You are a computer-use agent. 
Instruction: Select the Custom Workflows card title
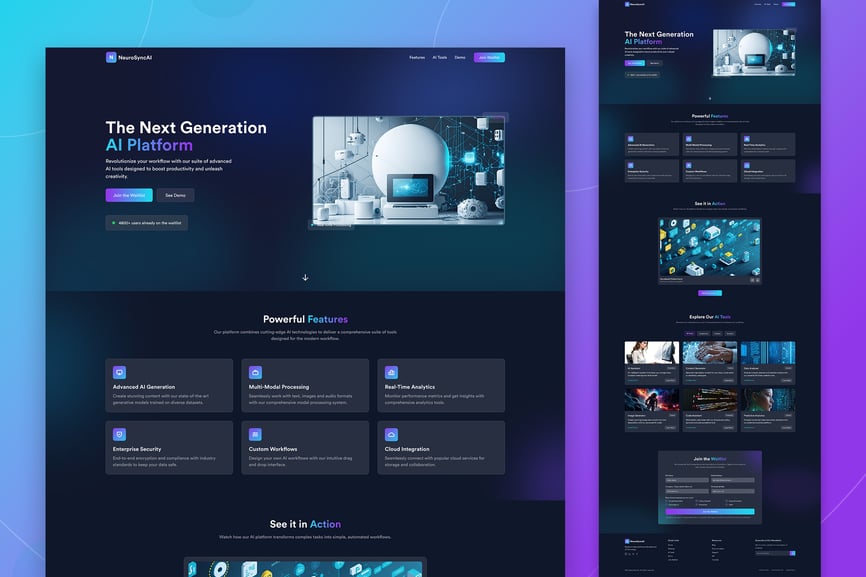tap(273, 449)
